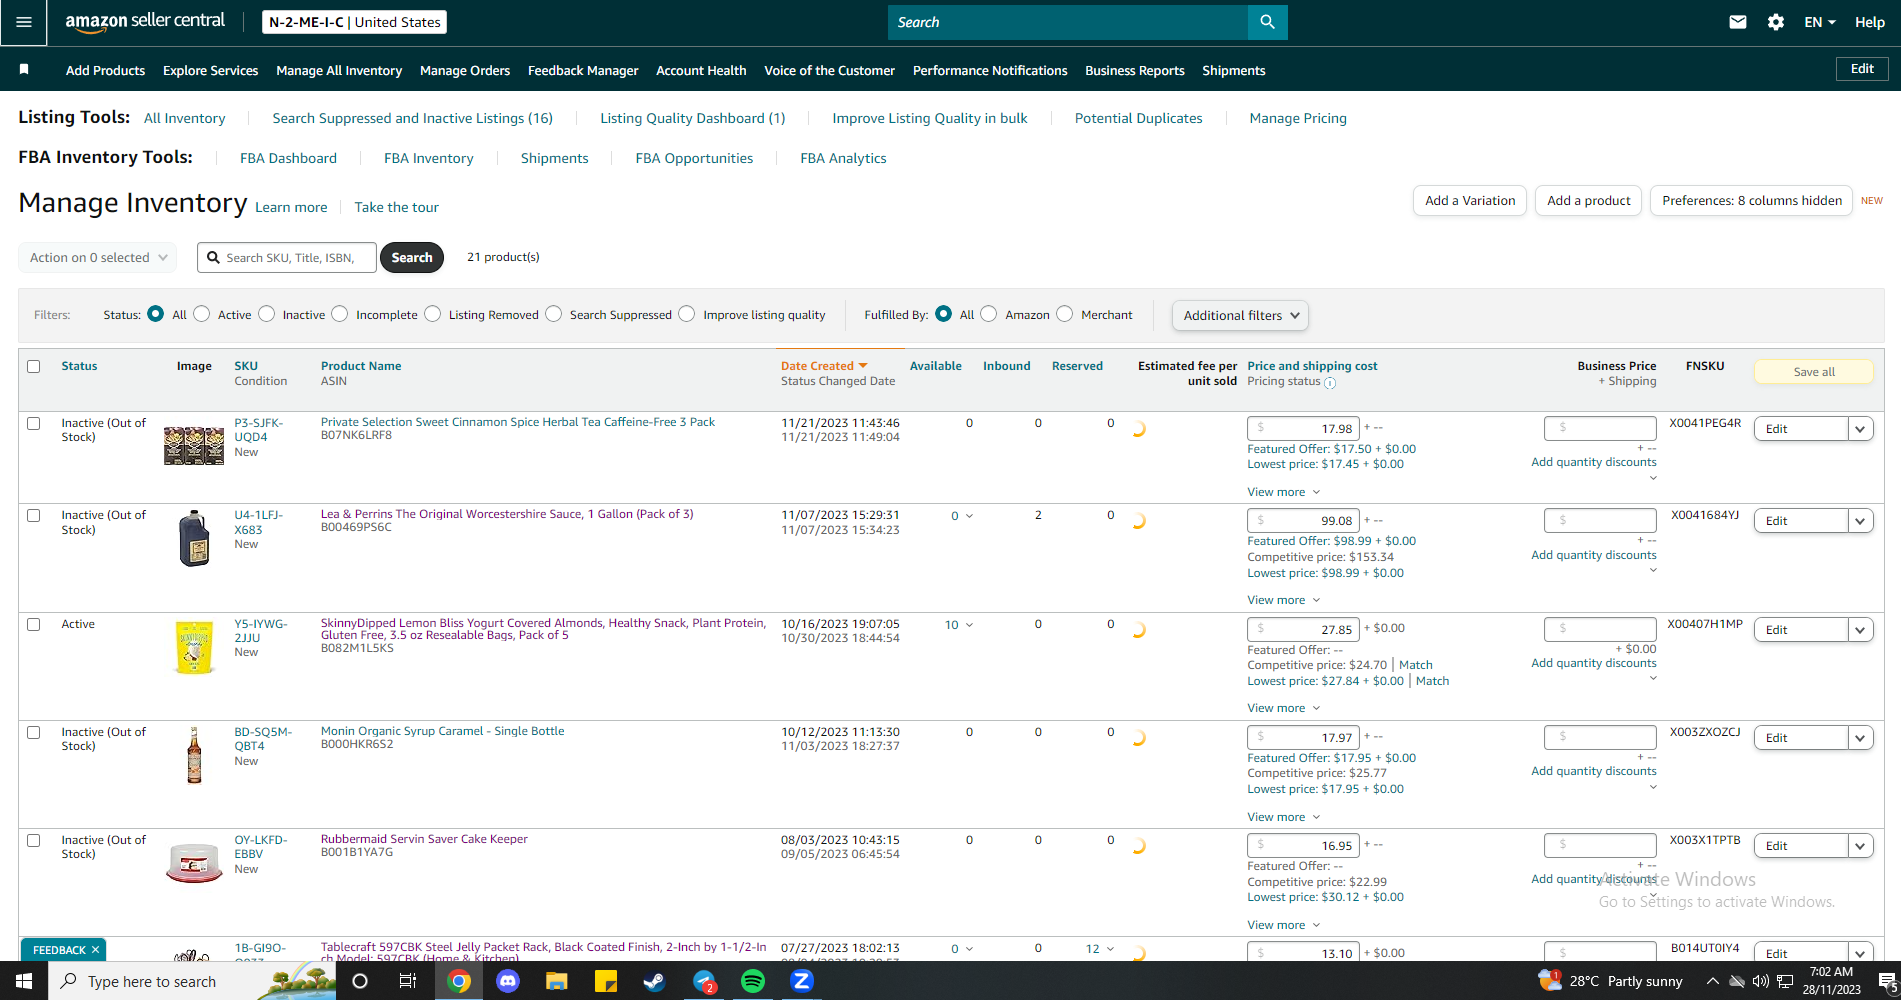Click the search magnifier button in header

point(1267,22)
